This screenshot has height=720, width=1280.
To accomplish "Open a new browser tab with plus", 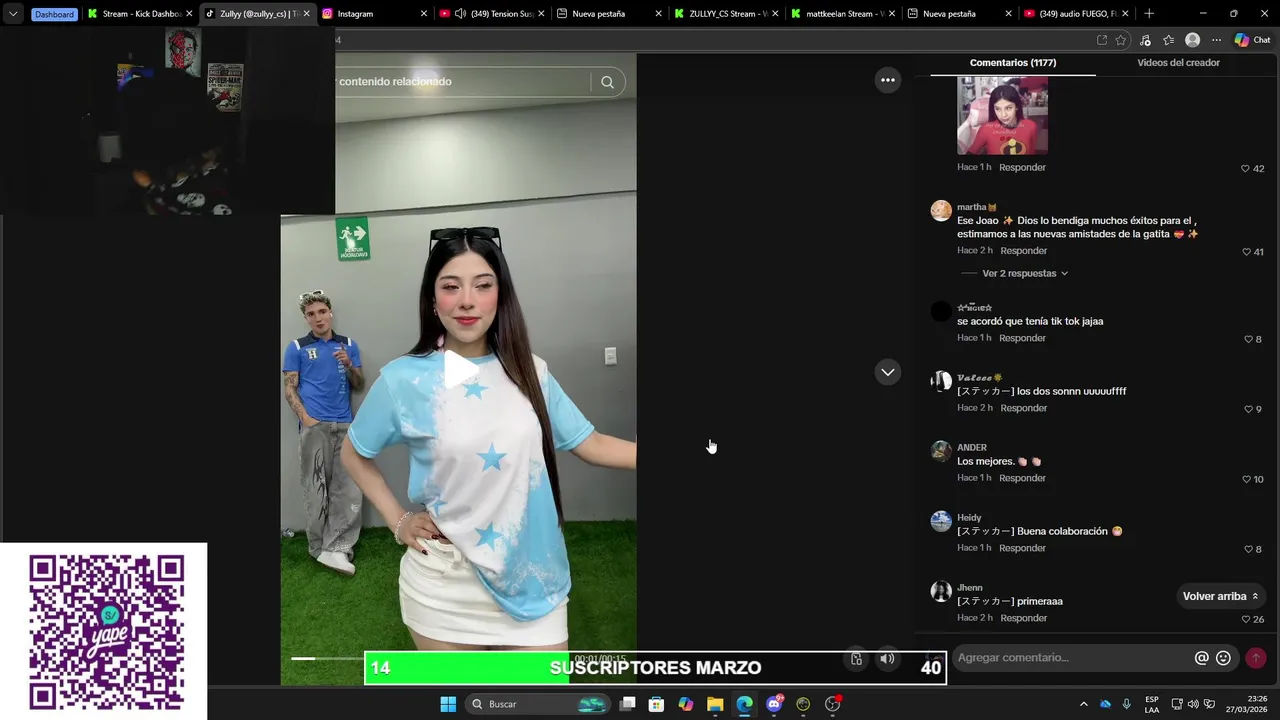I will click(1149, 14).
